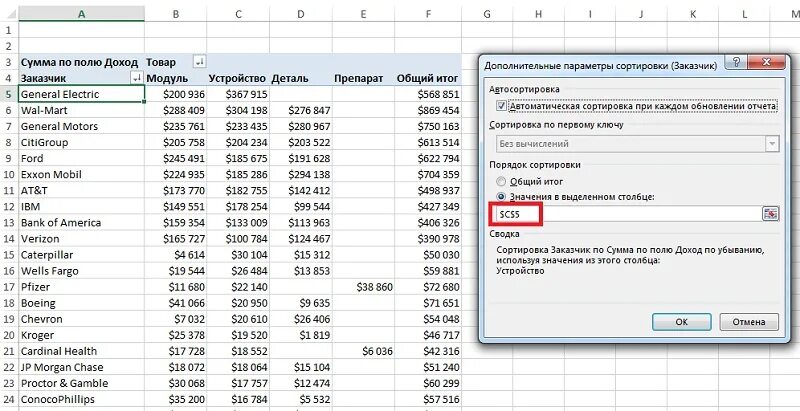Click the General Electric cell
This screenshot has width=800, height=411.
tap(82, 94)
